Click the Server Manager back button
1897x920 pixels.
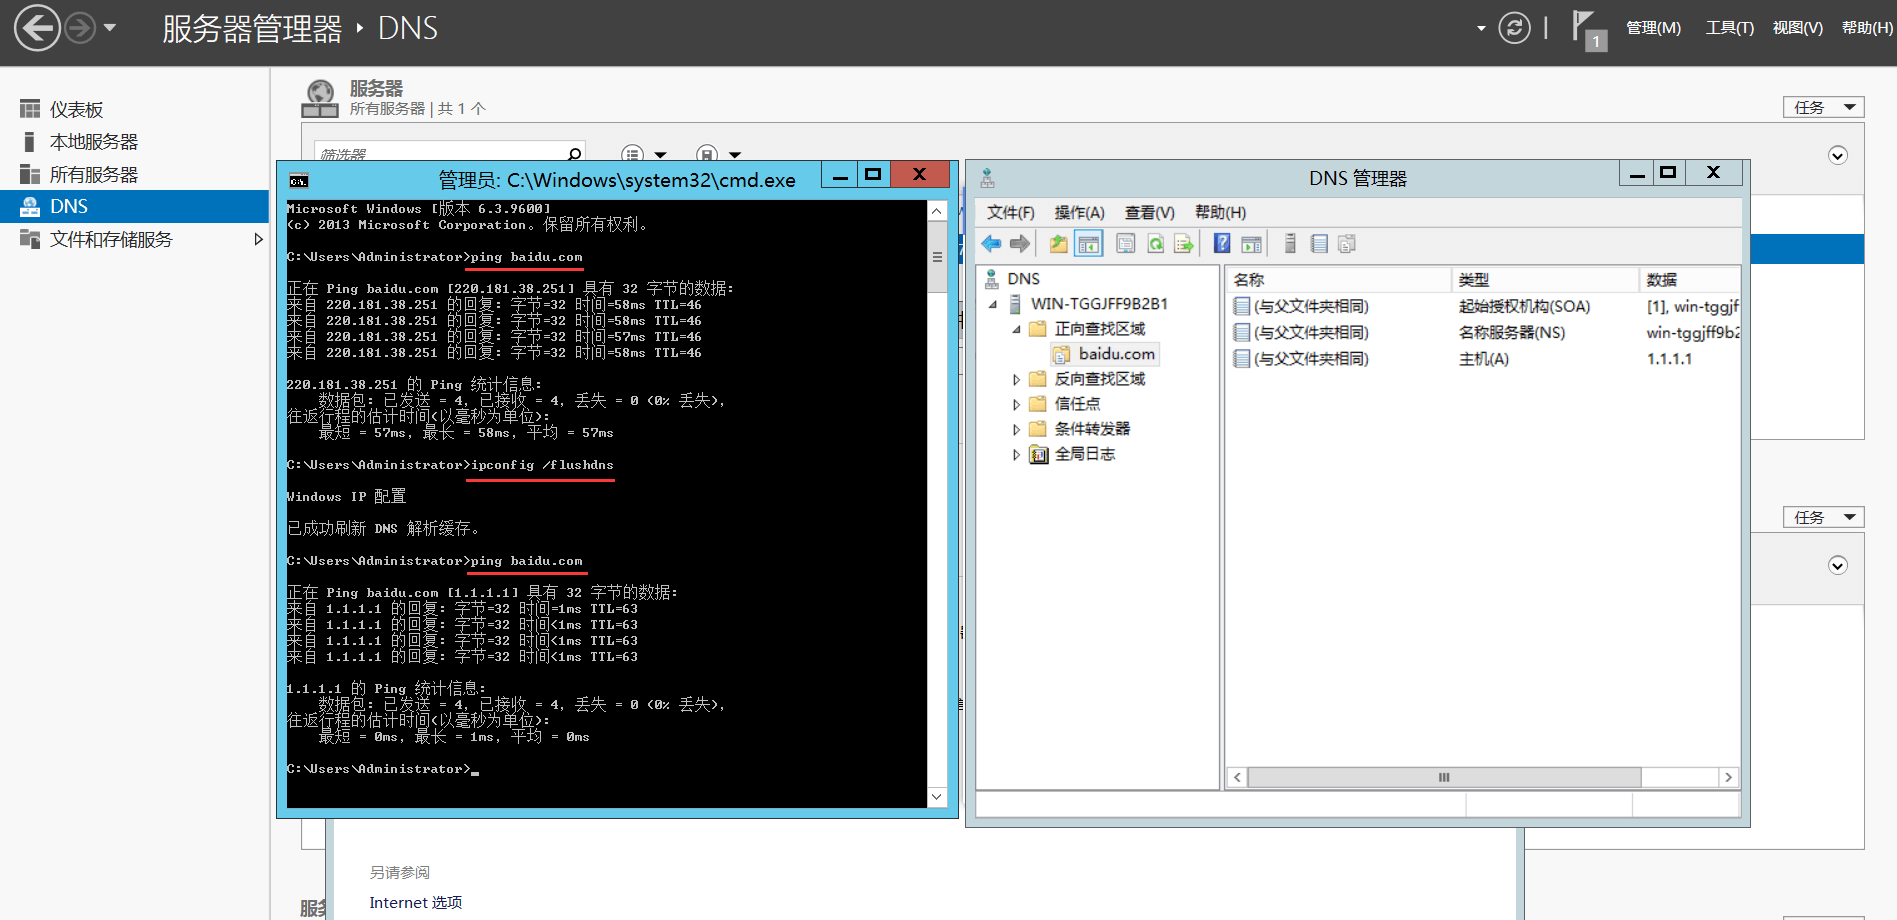(37, 28)
